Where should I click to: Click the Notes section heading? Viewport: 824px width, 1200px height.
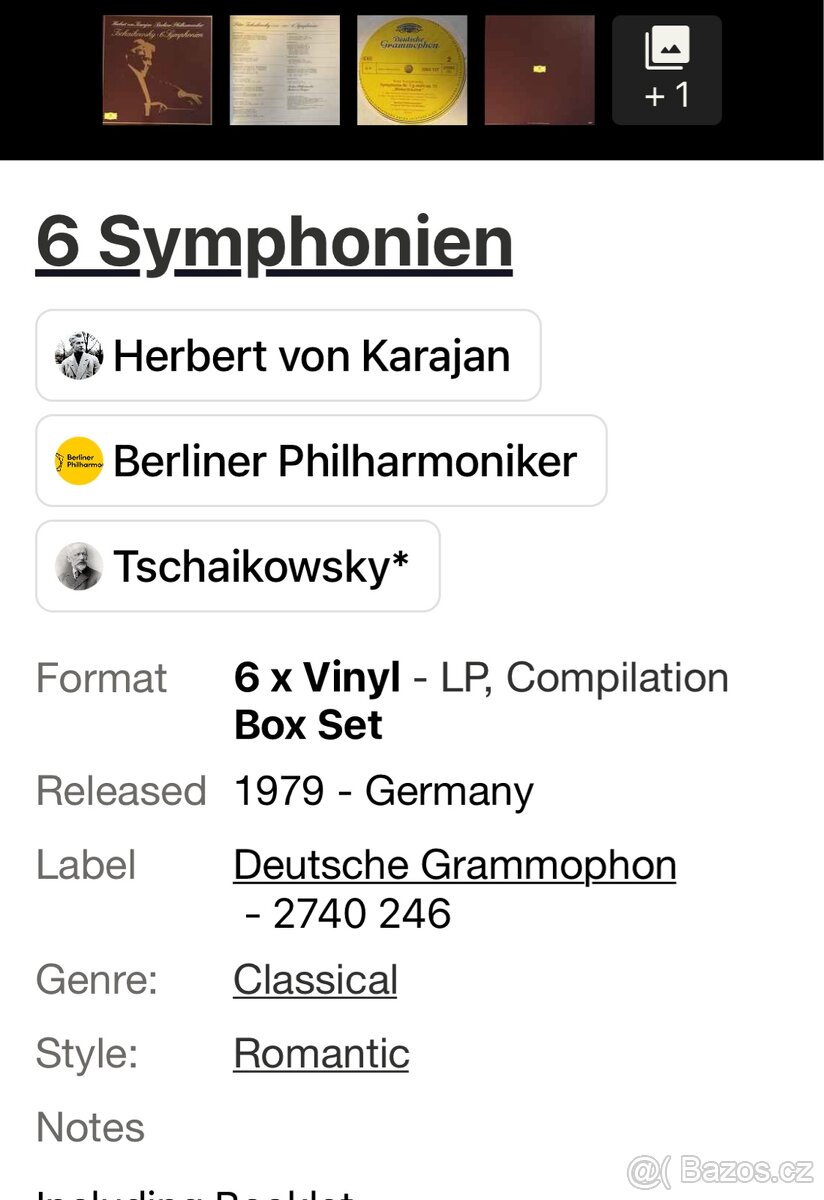pos(90,1126)
